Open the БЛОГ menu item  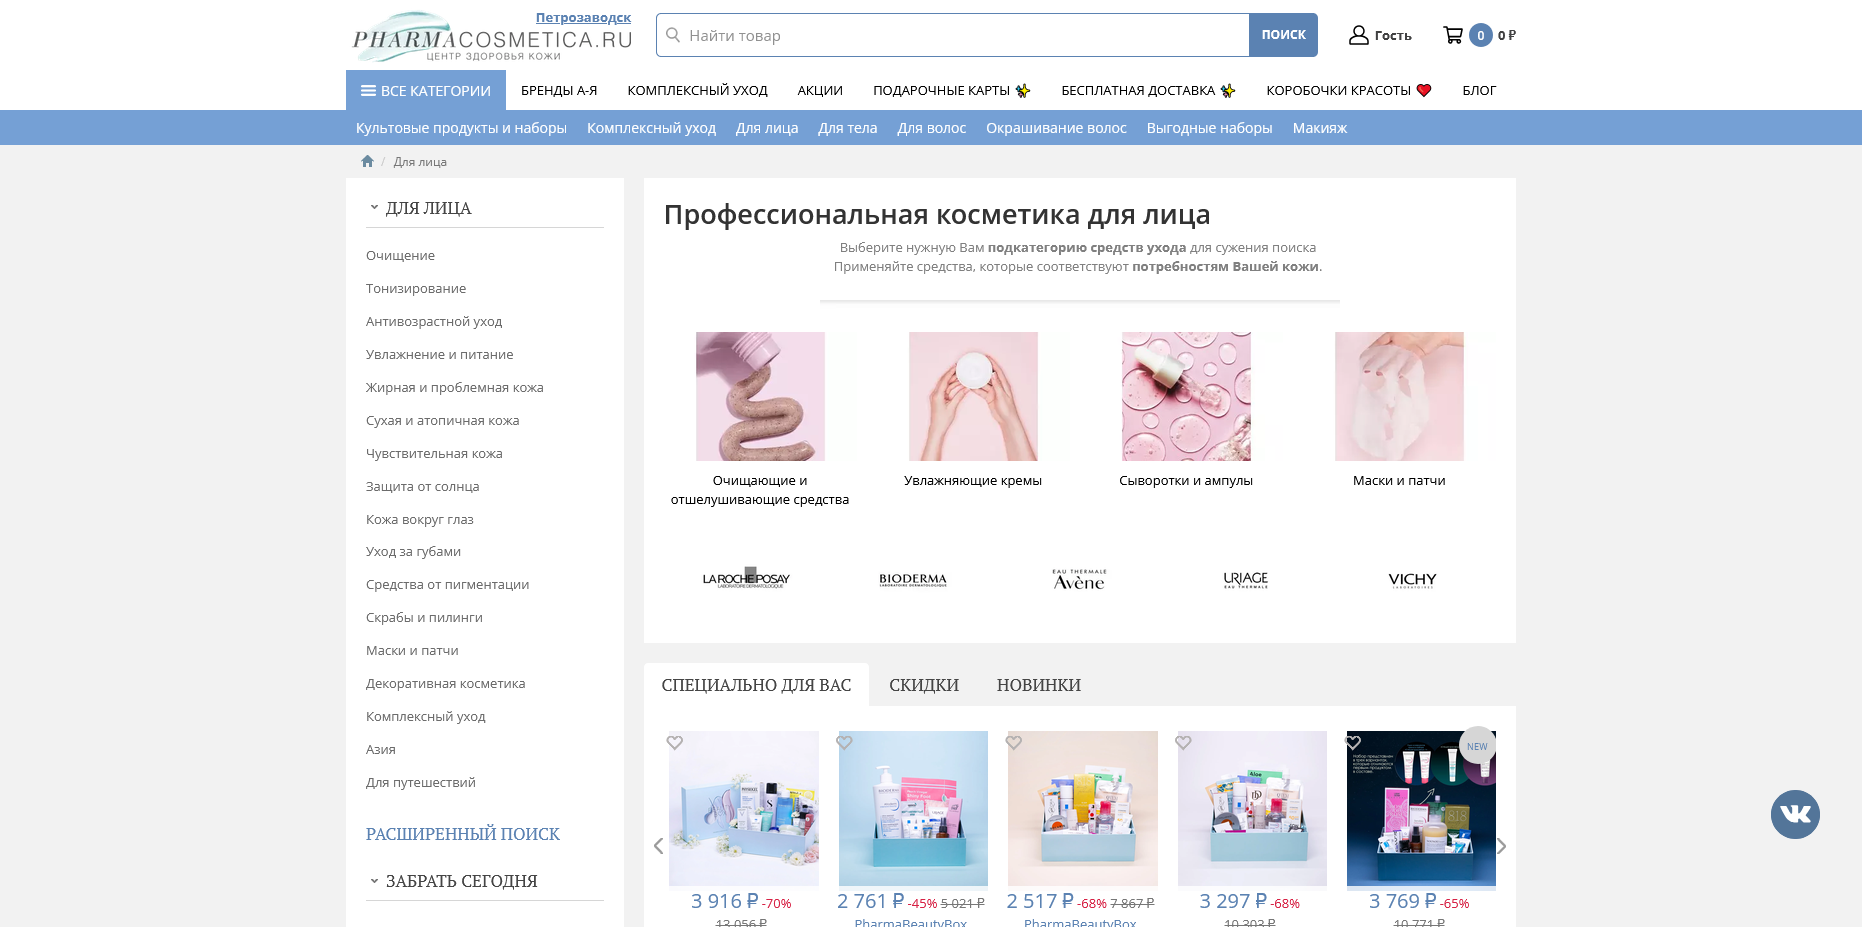pyautogui.click(x=1479, y=90)
